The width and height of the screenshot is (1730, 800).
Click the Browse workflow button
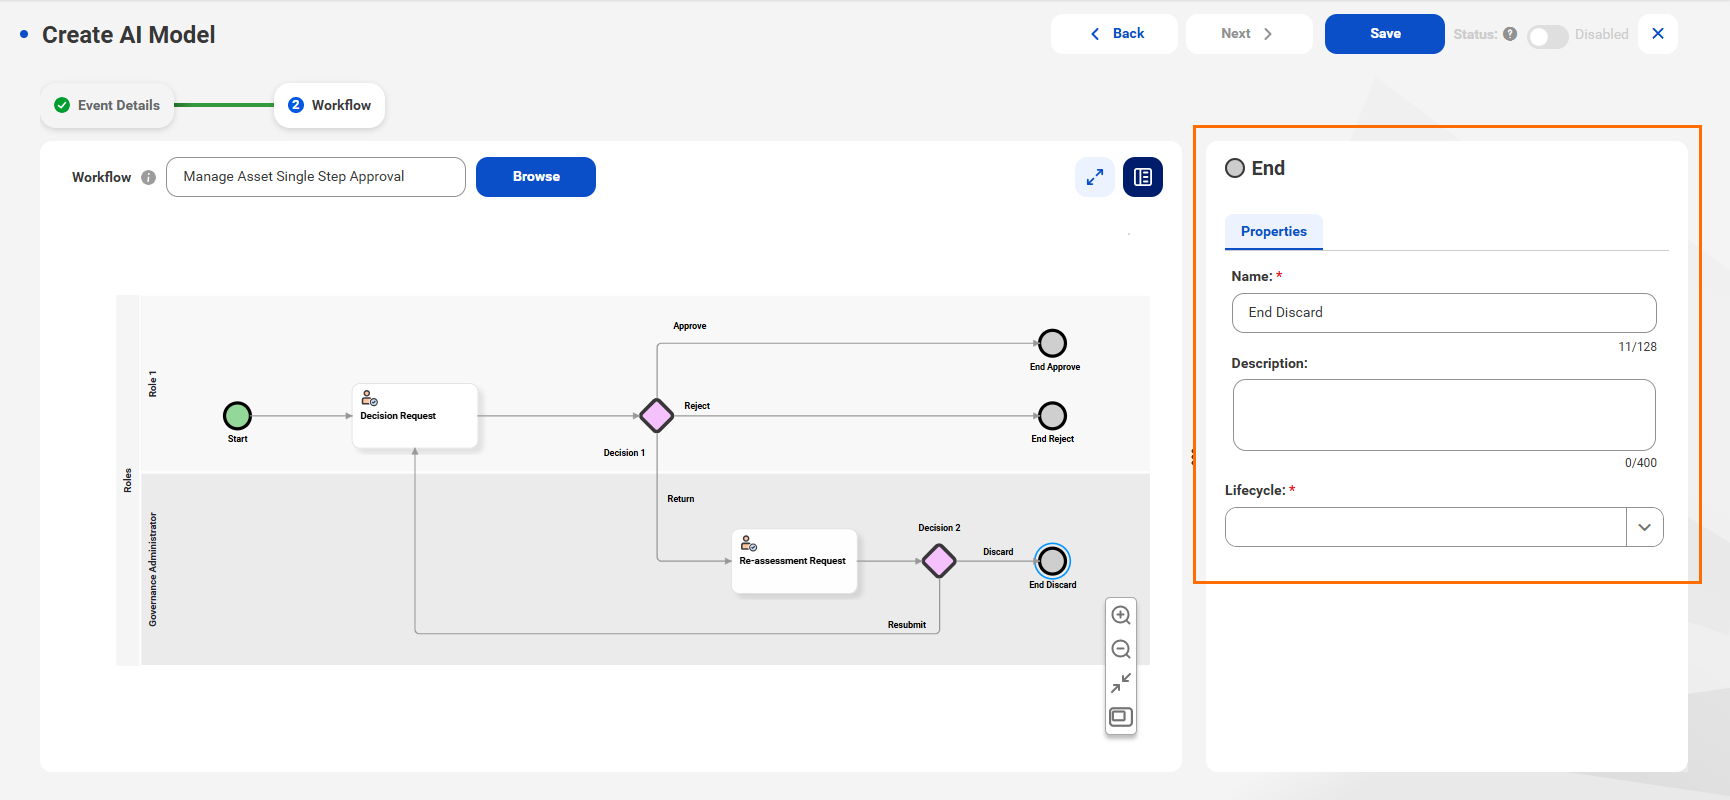536,177
